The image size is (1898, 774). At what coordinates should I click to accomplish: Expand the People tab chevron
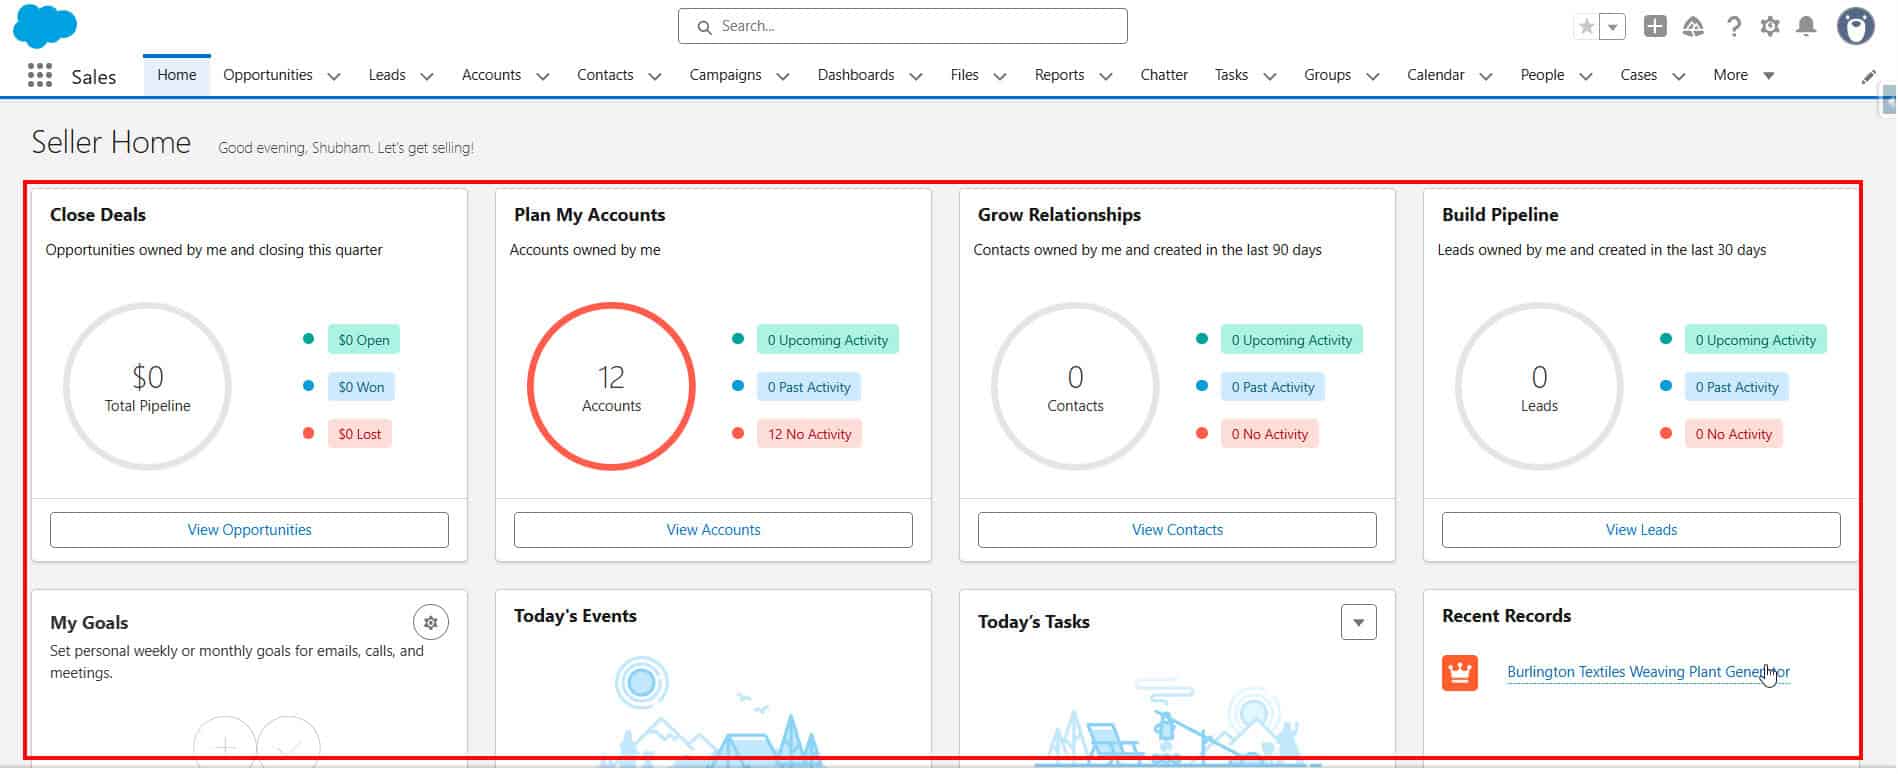[x=1585, y=76]
